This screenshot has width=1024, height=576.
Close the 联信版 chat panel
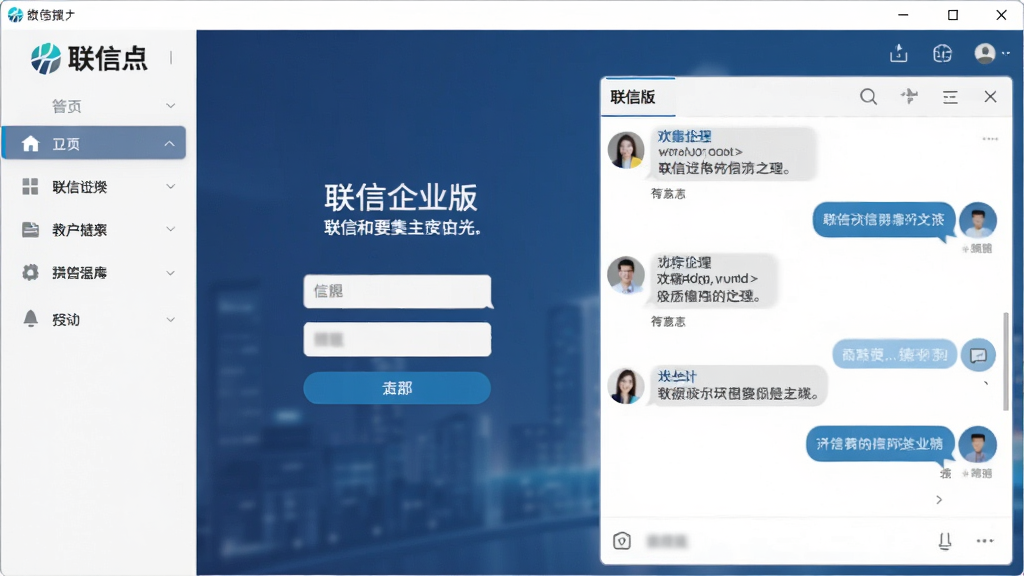coord(990,97)
